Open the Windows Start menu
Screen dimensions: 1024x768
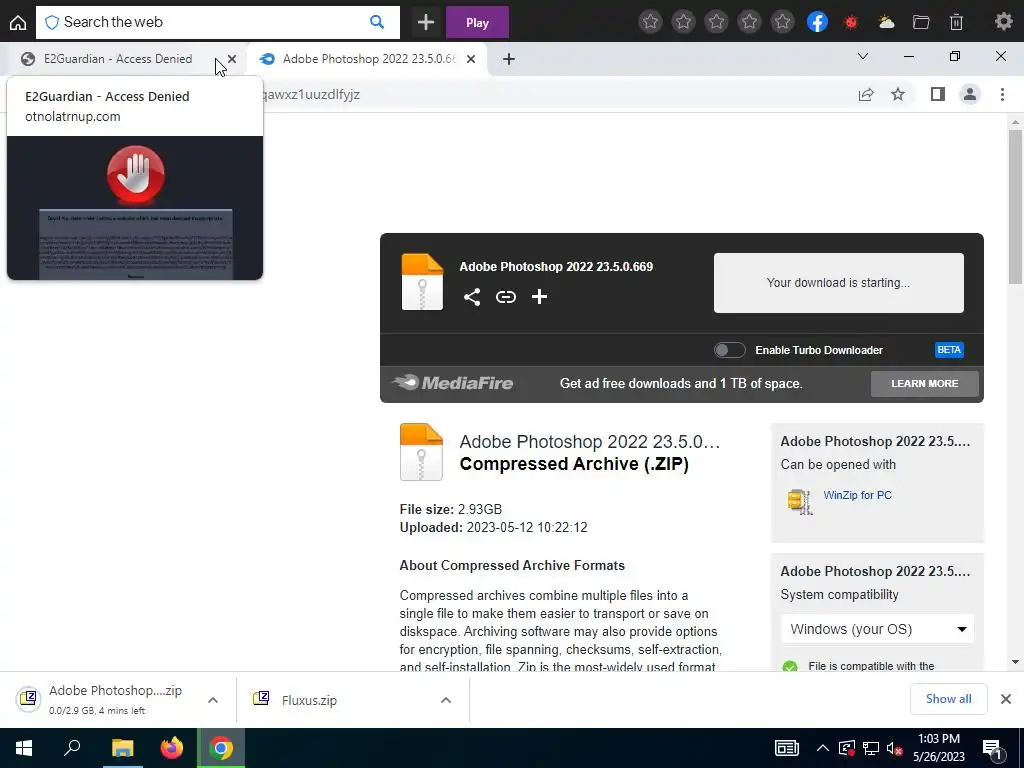pyautogui.click(x=24, y=748)
